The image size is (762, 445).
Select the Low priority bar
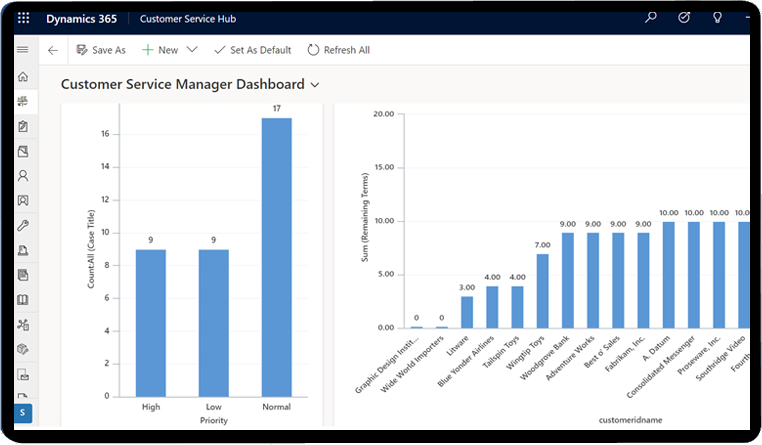point(213,323)
